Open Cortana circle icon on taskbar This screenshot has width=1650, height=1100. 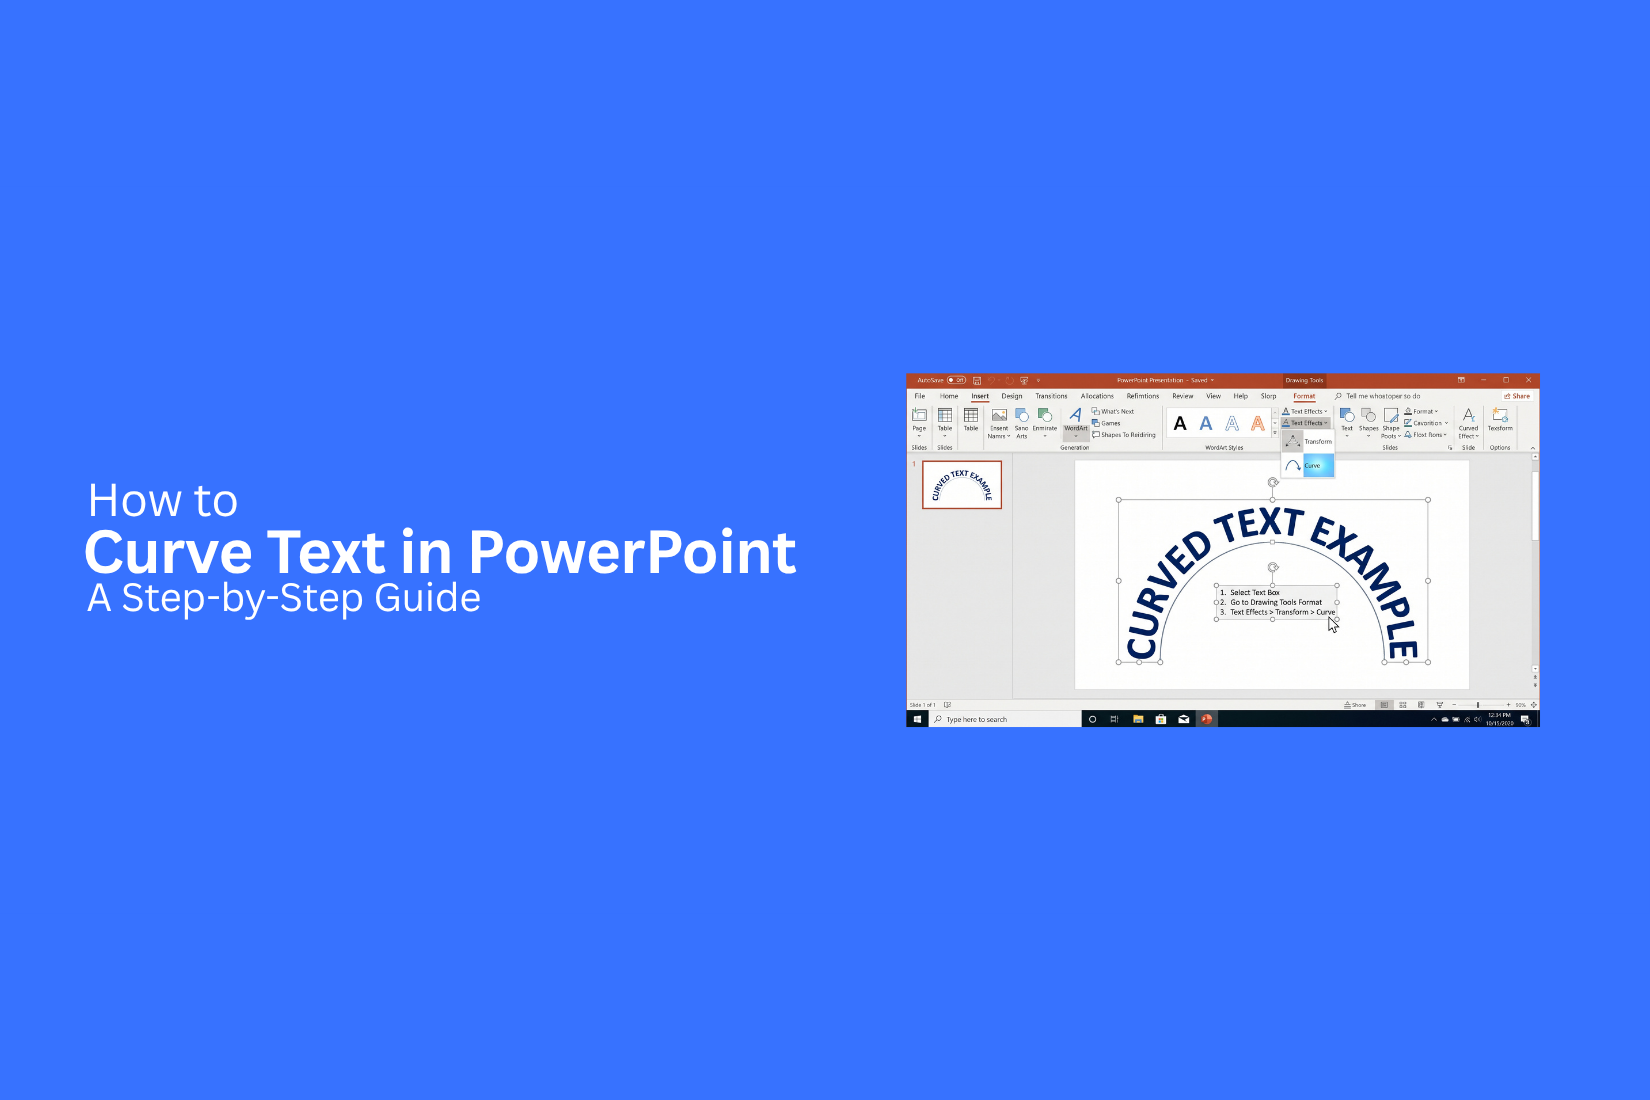pyautogui.click(x=1092, y=719)
